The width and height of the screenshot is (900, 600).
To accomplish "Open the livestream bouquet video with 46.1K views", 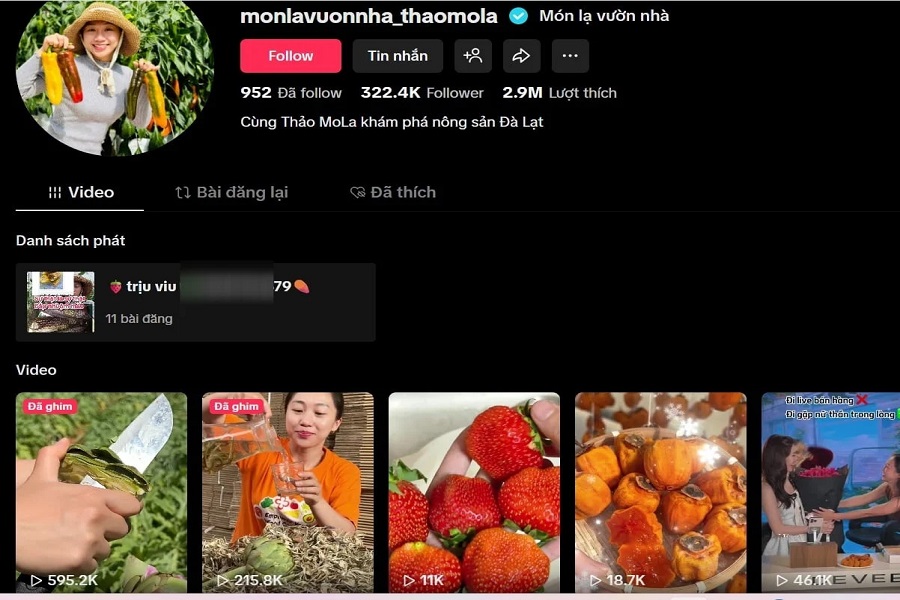I will click(831, 492).
